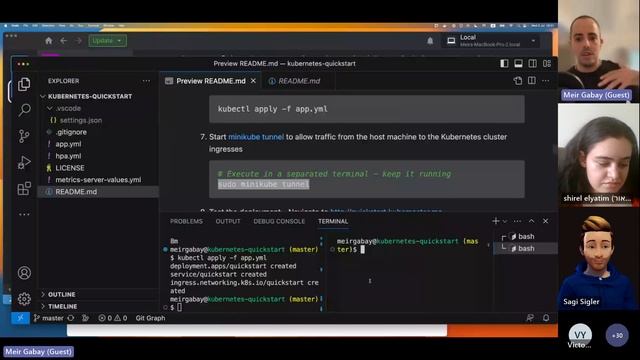Go forward arrow in background window

[x=78, y=40]
